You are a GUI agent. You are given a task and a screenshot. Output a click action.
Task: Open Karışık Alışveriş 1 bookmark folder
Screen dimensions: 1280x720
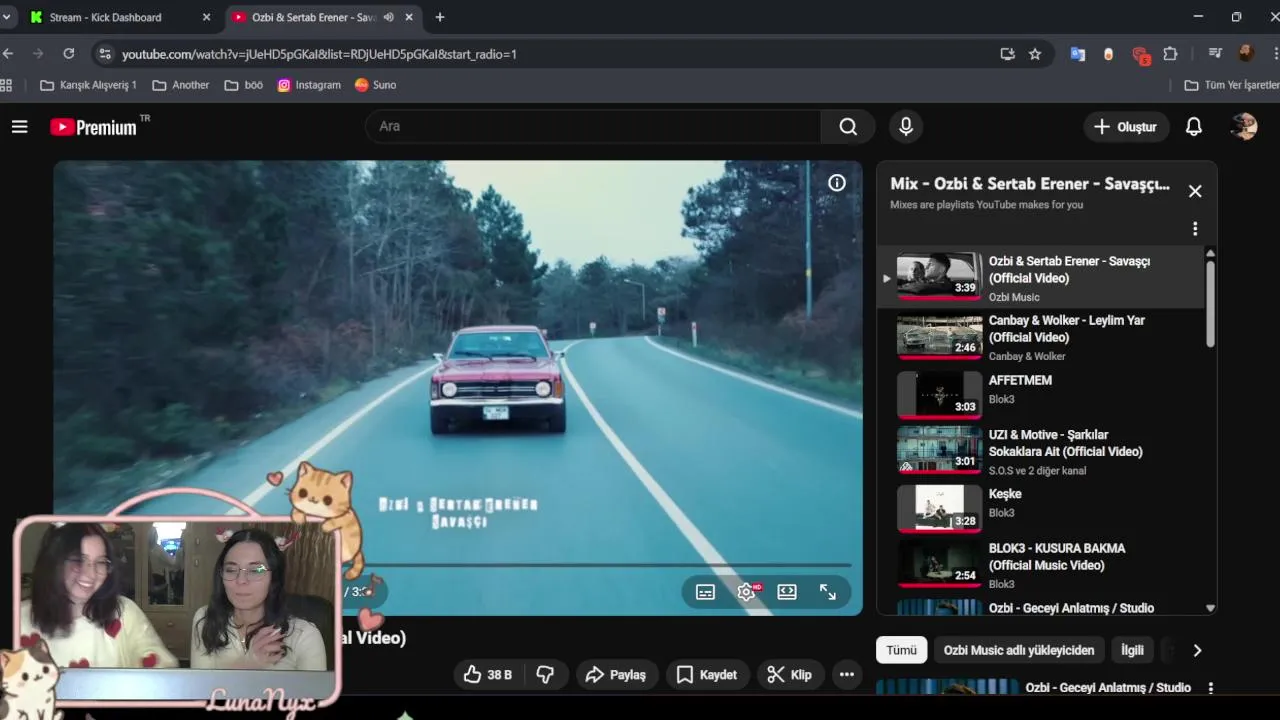88,85
